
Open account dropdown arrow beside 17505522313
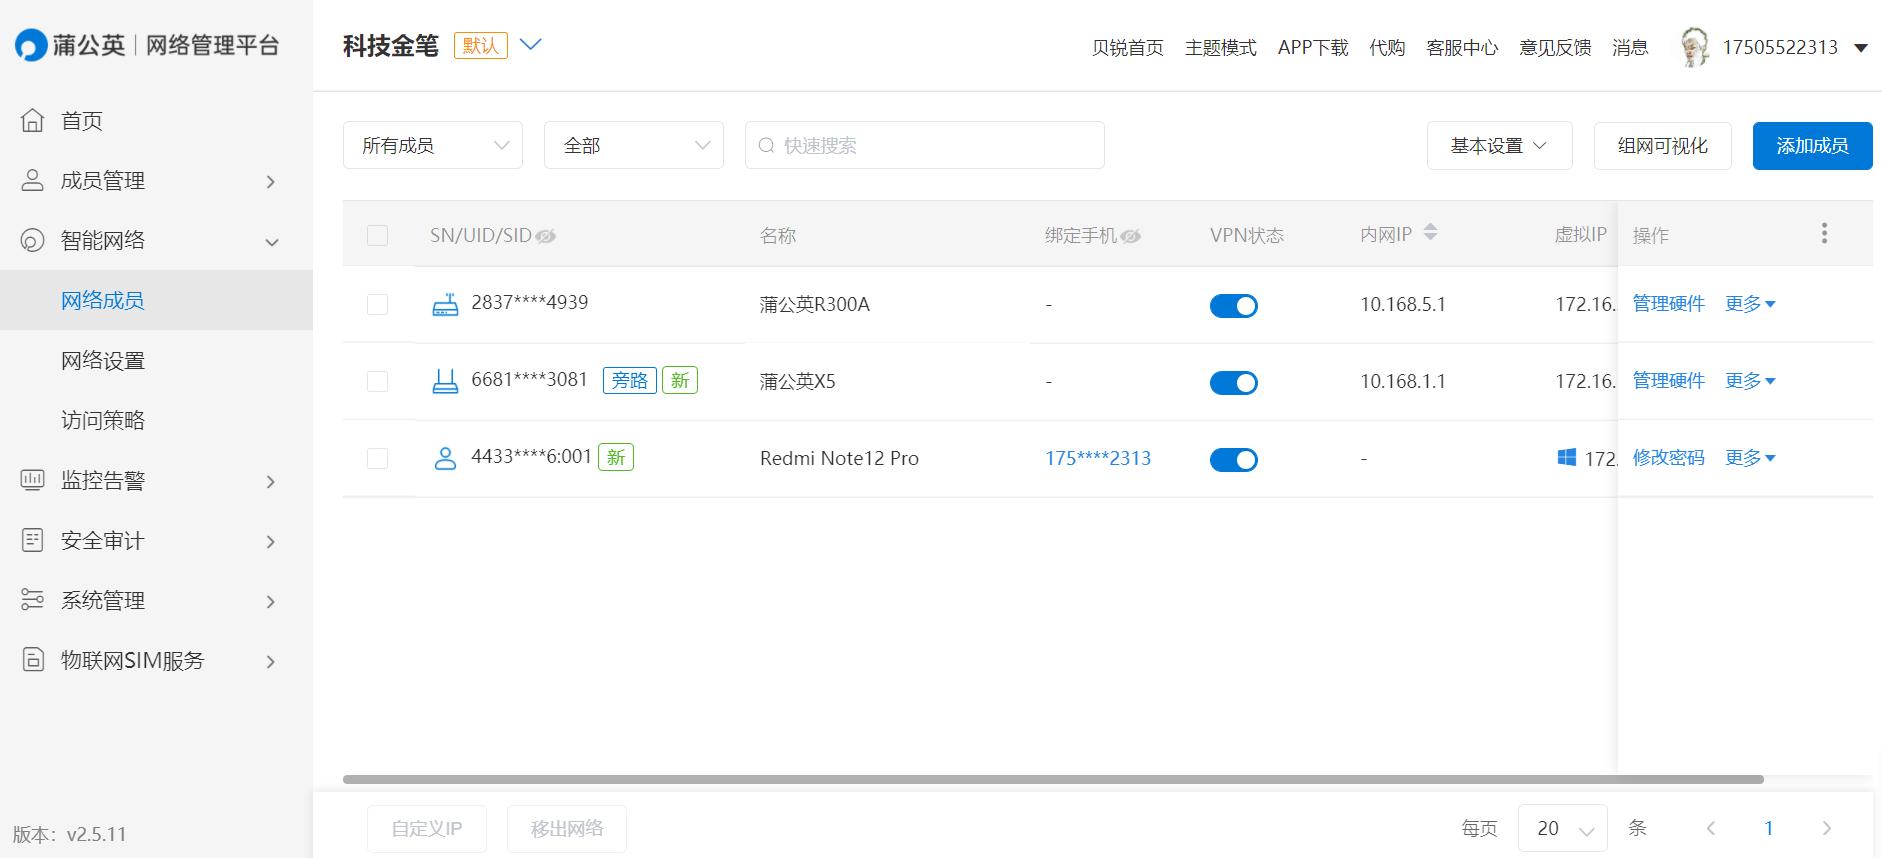(1861, 47)
